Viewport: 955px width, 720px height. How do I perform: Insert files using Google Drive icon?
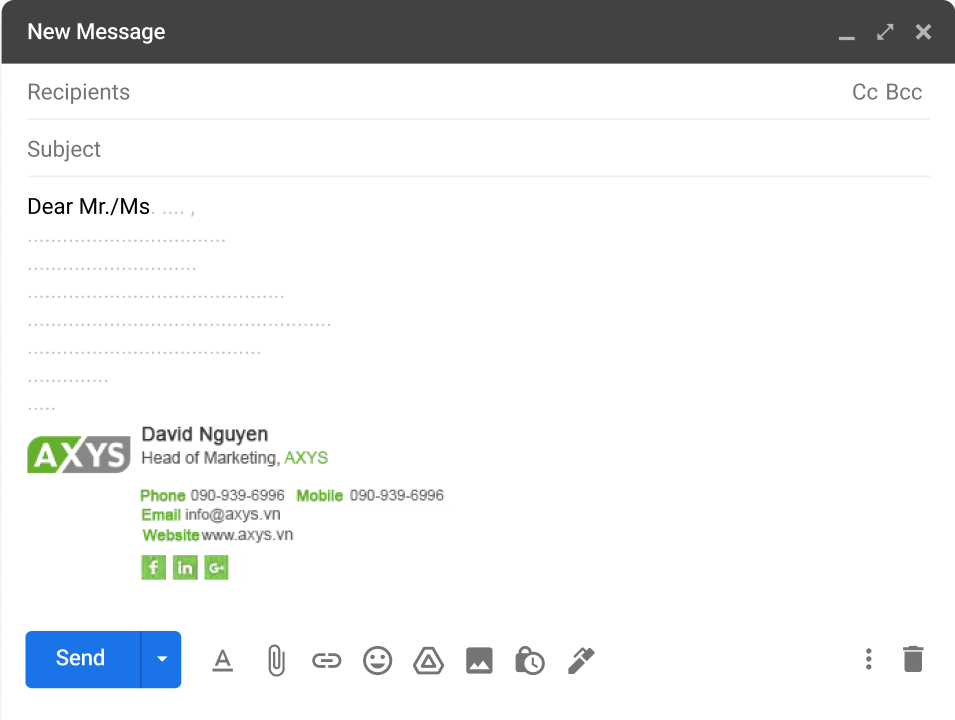coord(428,660)
